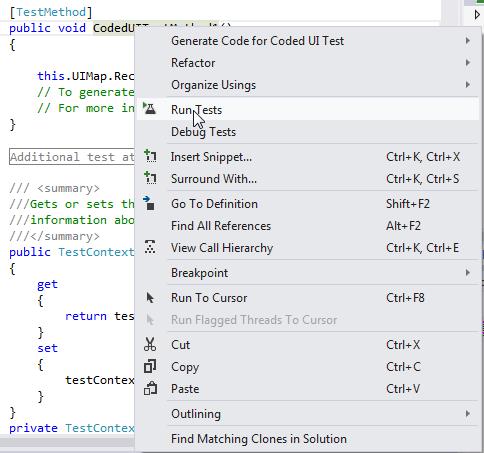Click the scissors Cut icon
The height and width of the screenshot is (453, 484).
pyautogui.click(x=150, y=344)
